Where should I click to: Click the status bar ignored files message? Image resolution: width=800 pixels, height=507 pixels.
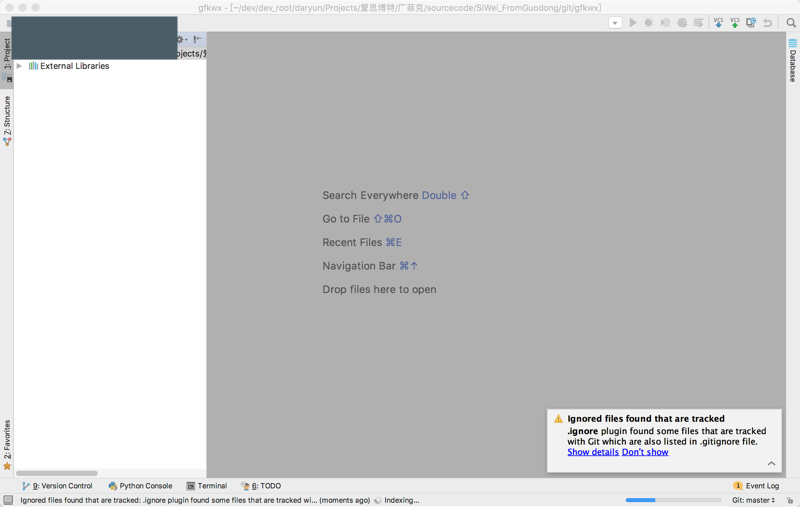coord(195,500)
